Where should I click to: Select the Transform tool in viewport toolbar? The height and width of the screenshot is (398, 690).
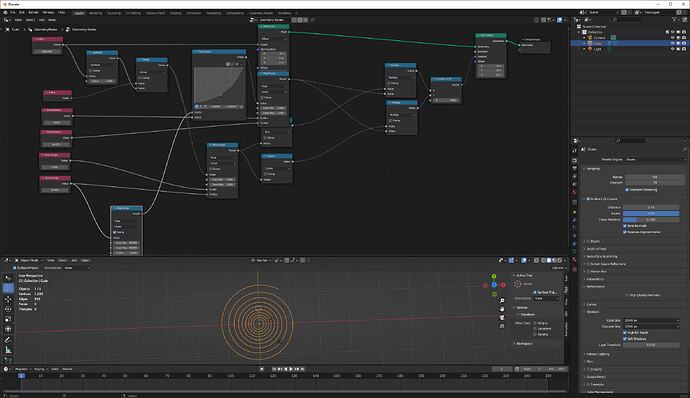coord(8,329)
